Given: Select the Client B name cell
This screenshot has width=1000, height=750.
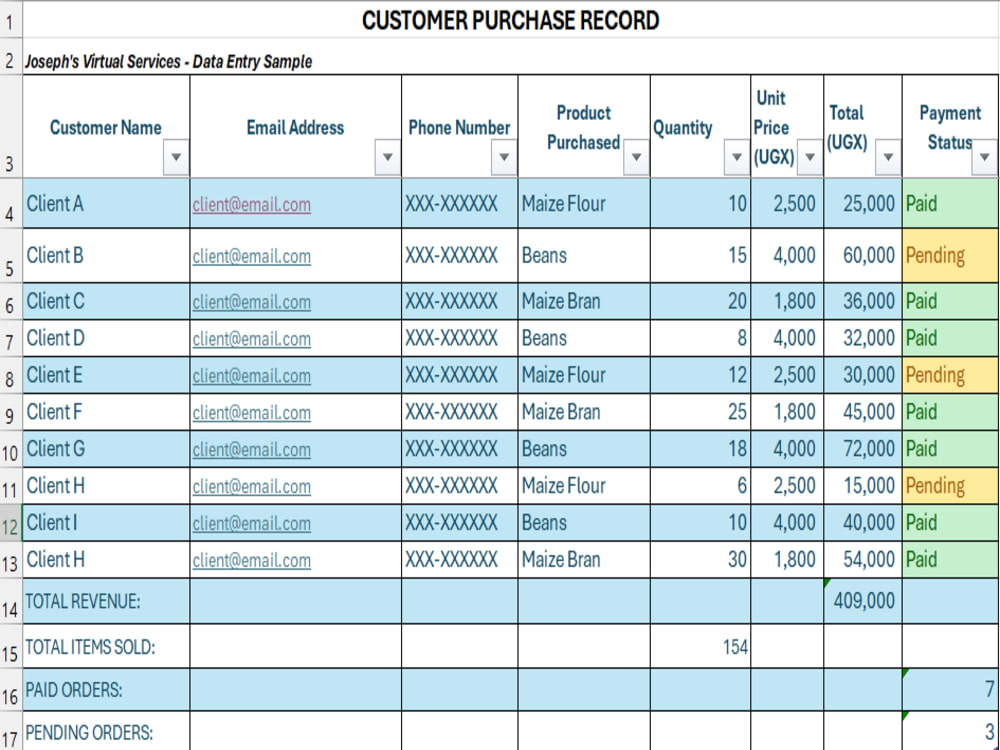Looking at the screenshot, I should pos(107,255).
